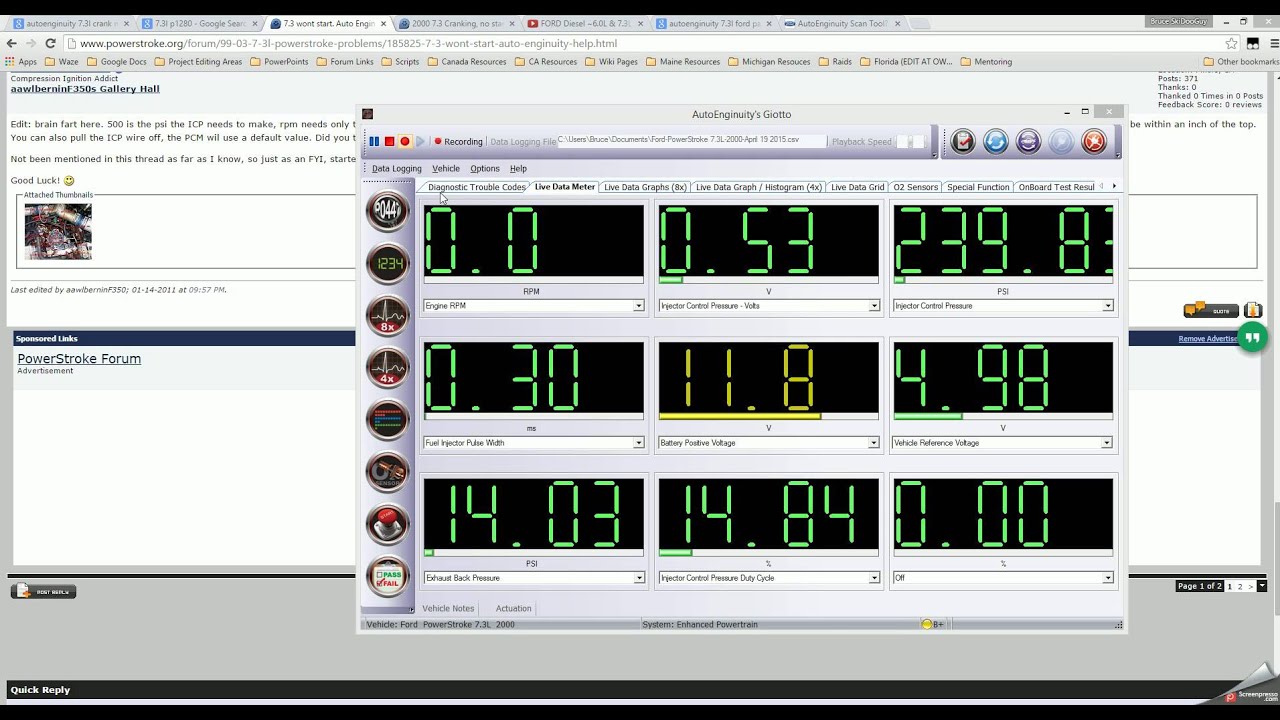Open the Options menu in Giotto
This screenshot has height=720, width=1280.
(485, 168)
